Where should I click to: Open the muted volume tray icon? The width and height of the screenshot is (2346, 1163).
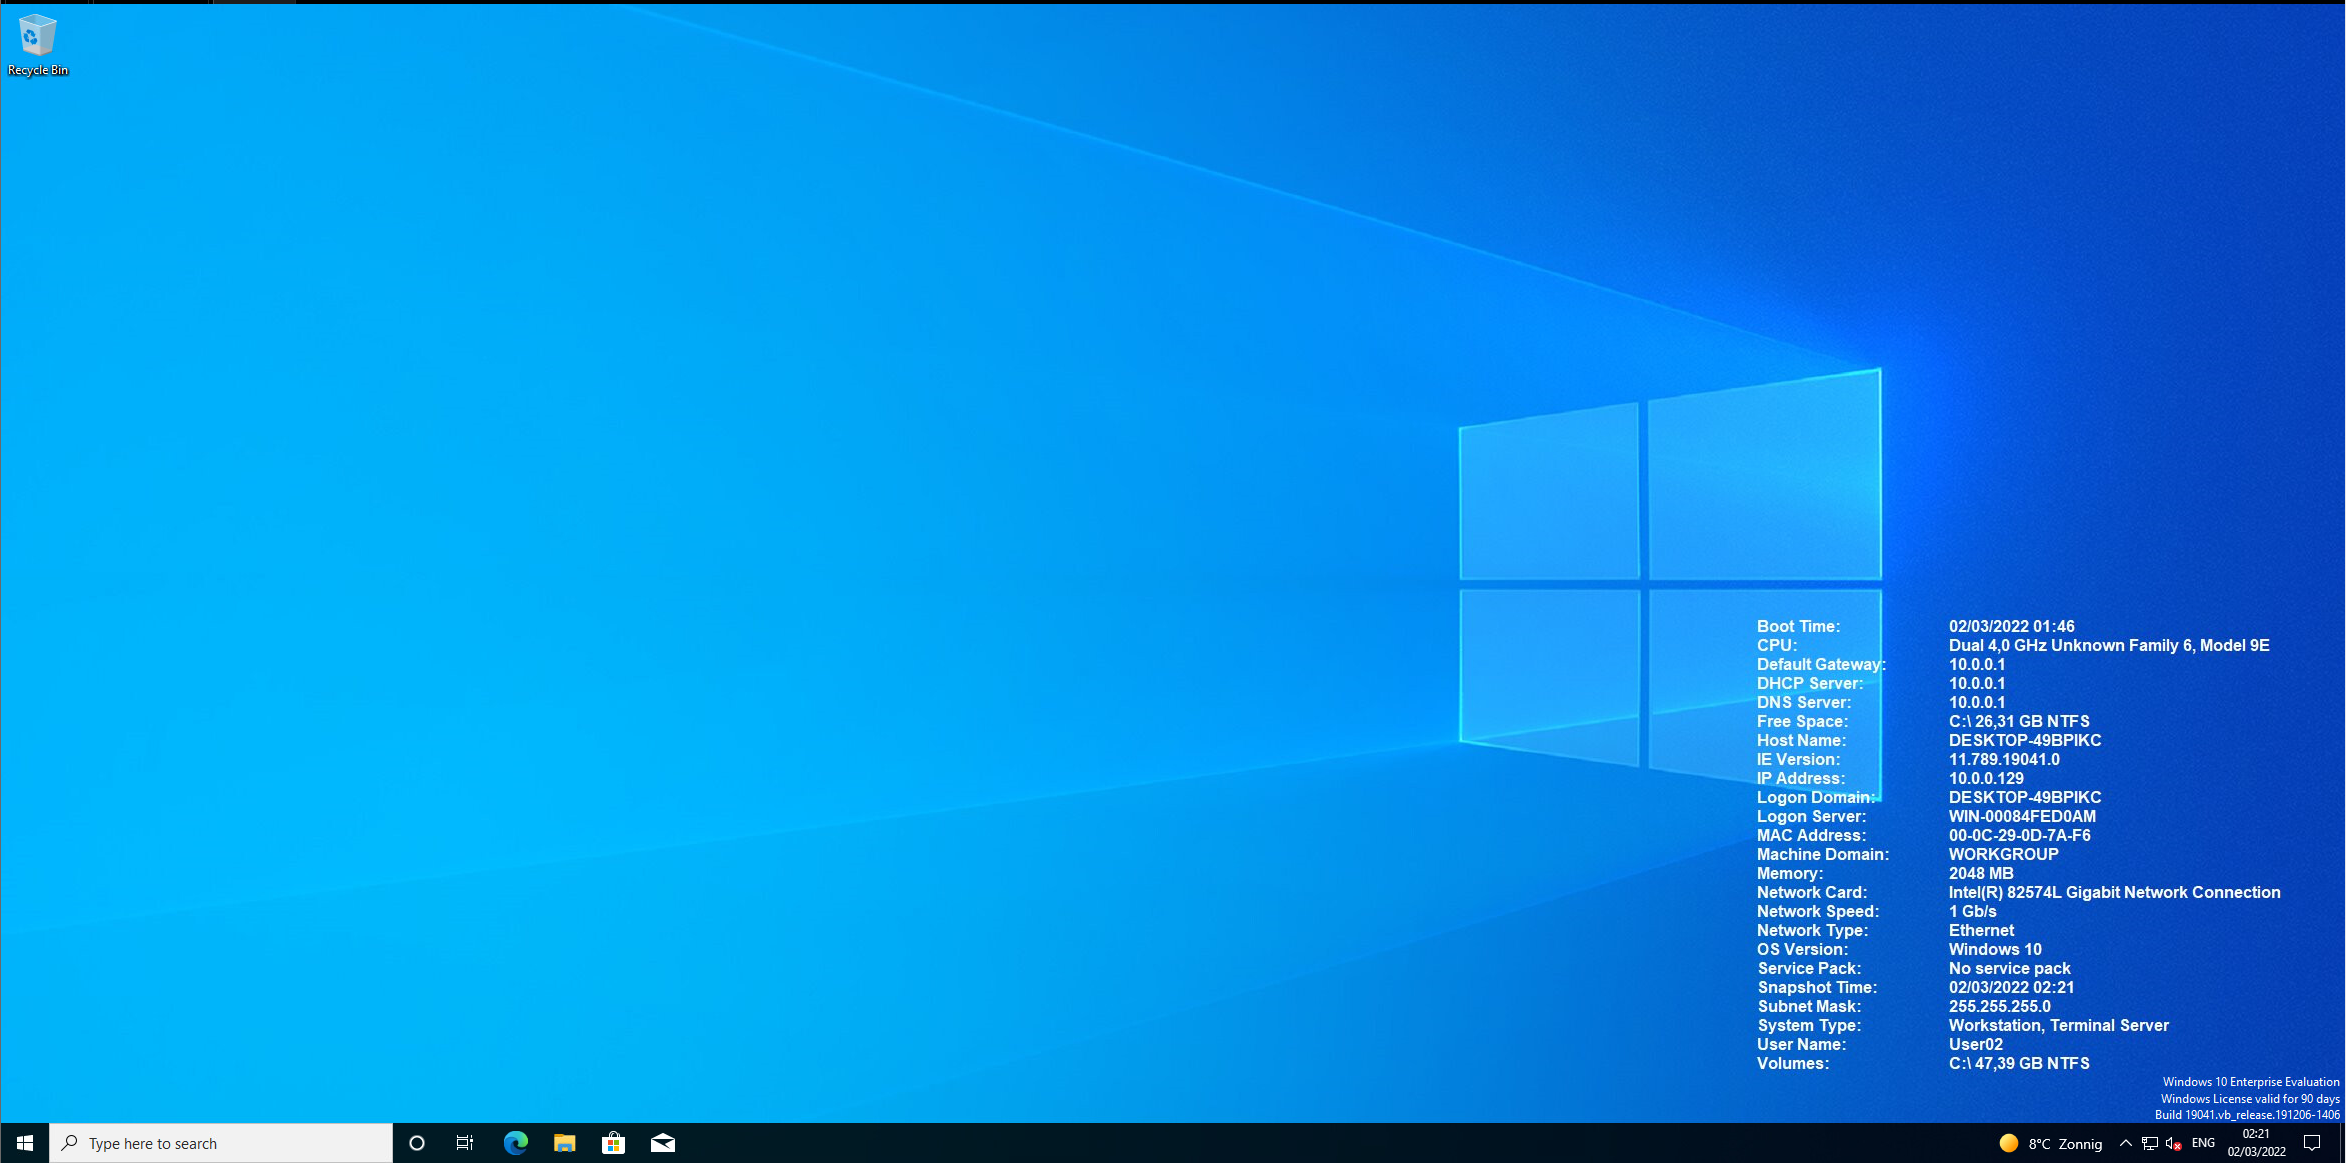pyautogui.click(x=2173, y=1144)
